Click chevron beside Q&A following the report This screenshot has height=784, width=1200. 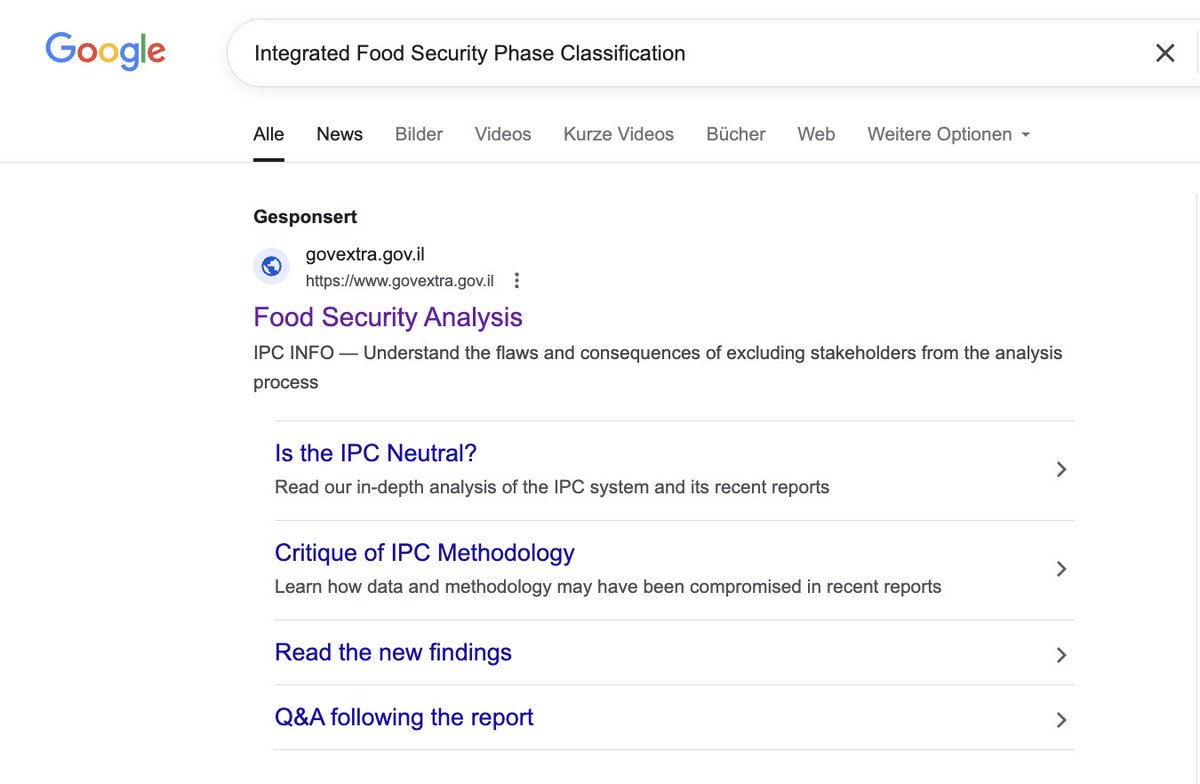point(1062,720)
